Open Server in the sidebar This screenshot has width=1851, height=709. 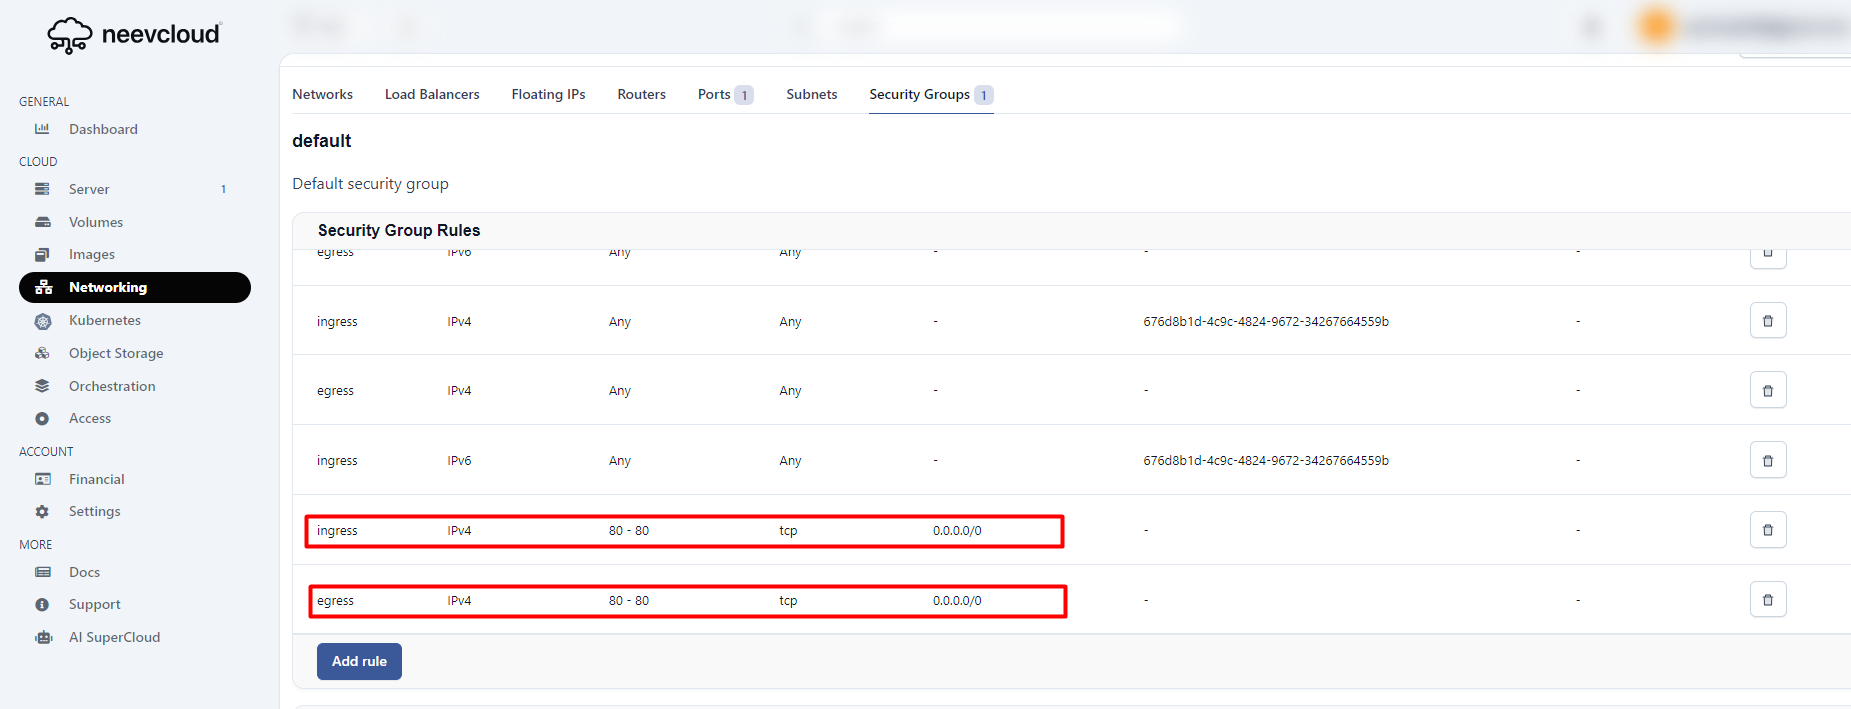(89, 189)
